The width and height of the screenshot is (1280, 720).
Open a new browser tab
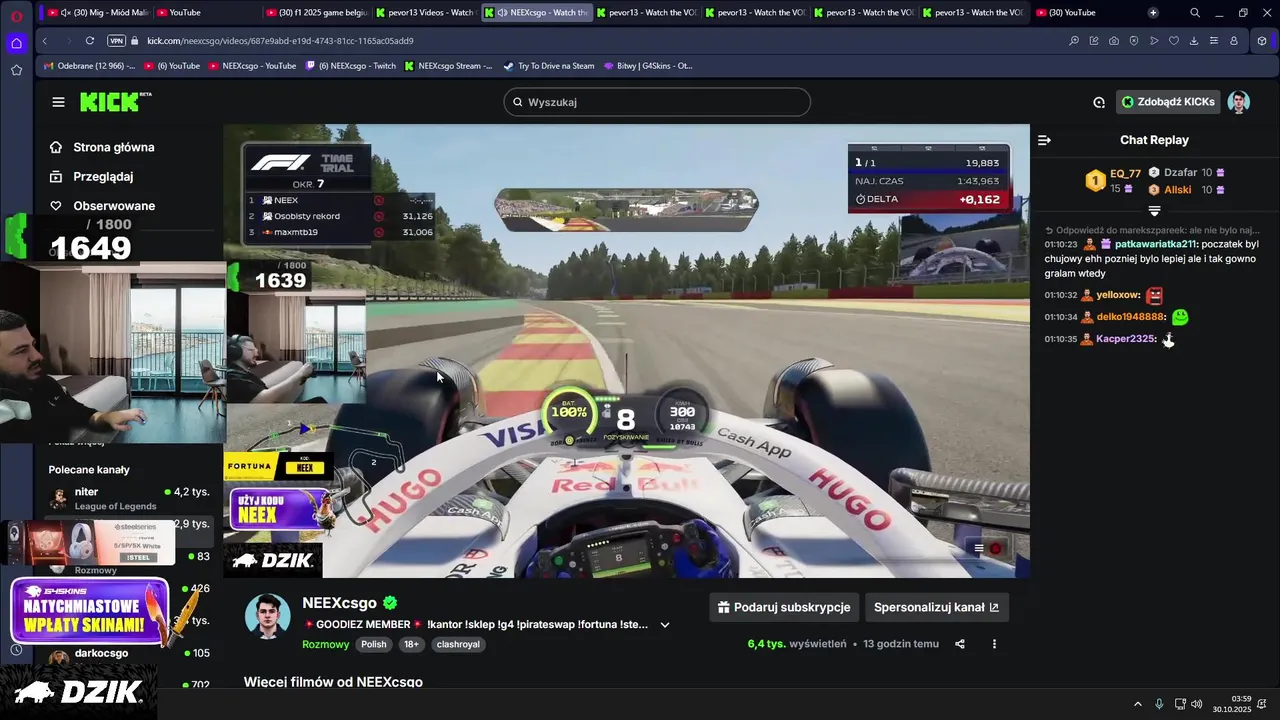pyautogui.click(x=1153, y=13)
